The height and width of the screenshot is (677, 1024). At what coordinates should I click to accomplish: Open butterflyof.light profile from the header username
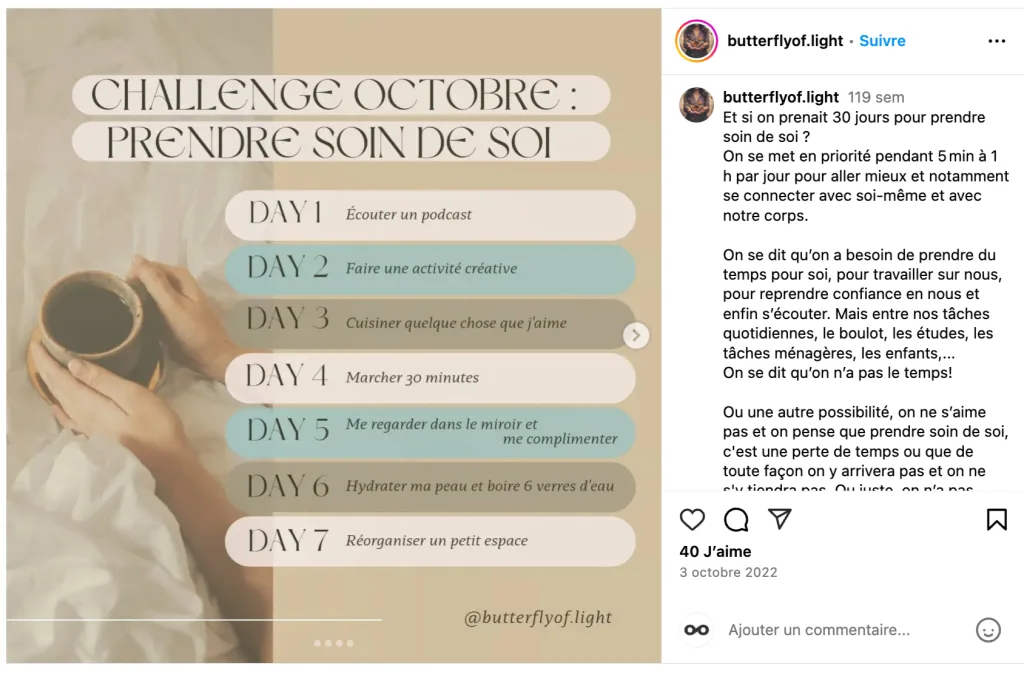point(785,41)
